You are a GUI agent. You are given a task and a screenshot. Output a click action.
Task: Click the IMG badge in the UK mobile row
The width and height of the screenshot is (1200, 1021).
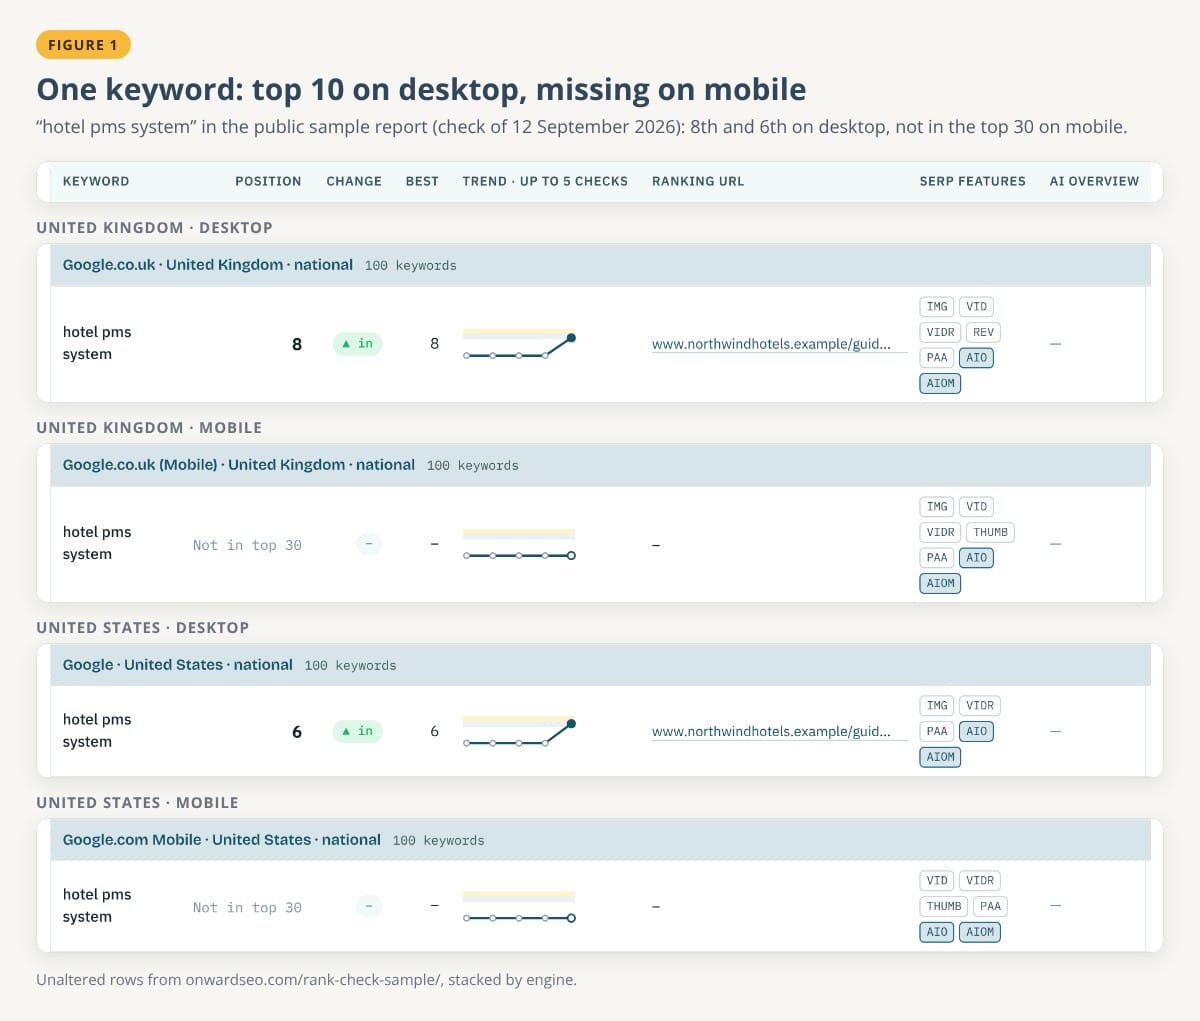[937, 507]
